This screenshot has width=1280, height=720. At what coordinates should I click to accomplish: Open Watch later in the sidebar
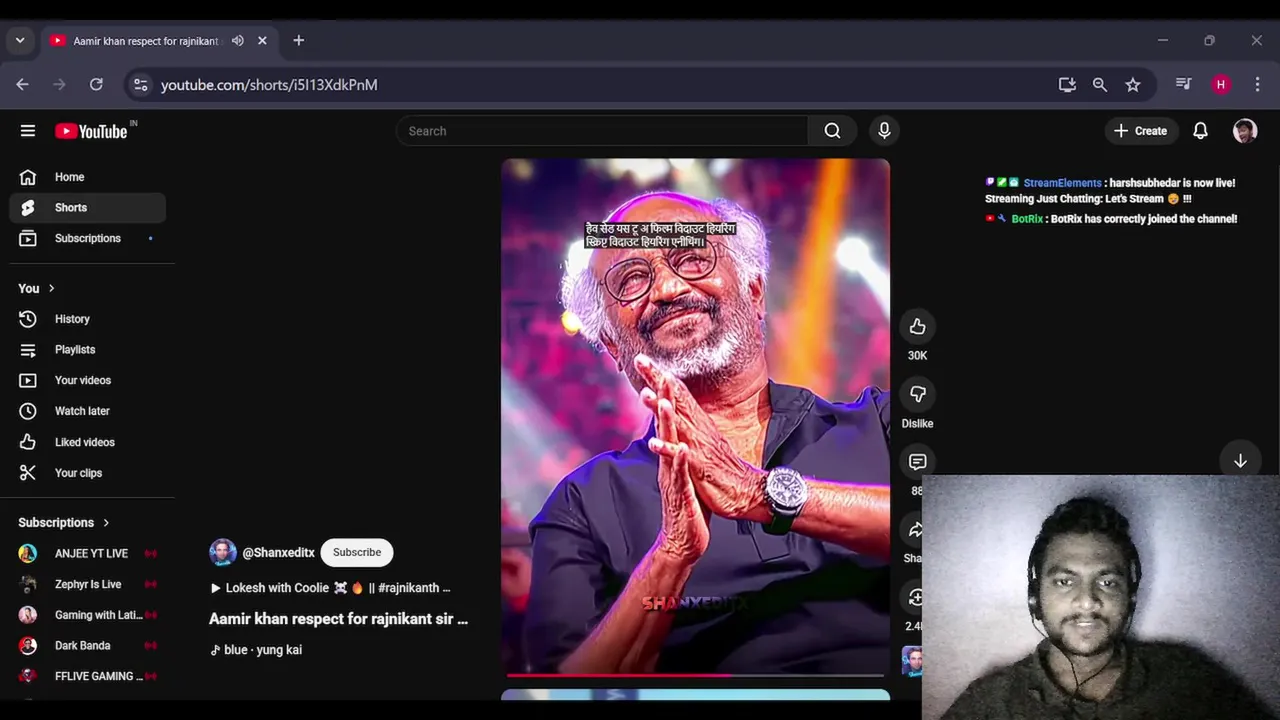click(x=88, y=411)
